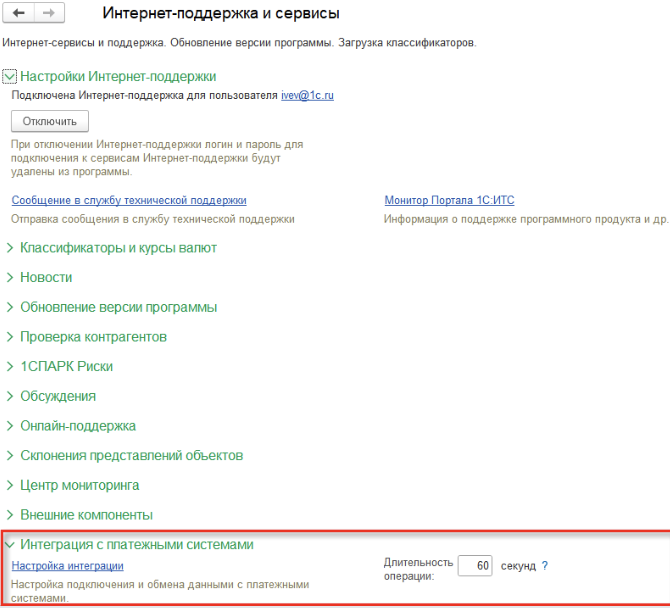
Task: Expand the Онлайн-поддержка section
Action: [x=78, y=426]
